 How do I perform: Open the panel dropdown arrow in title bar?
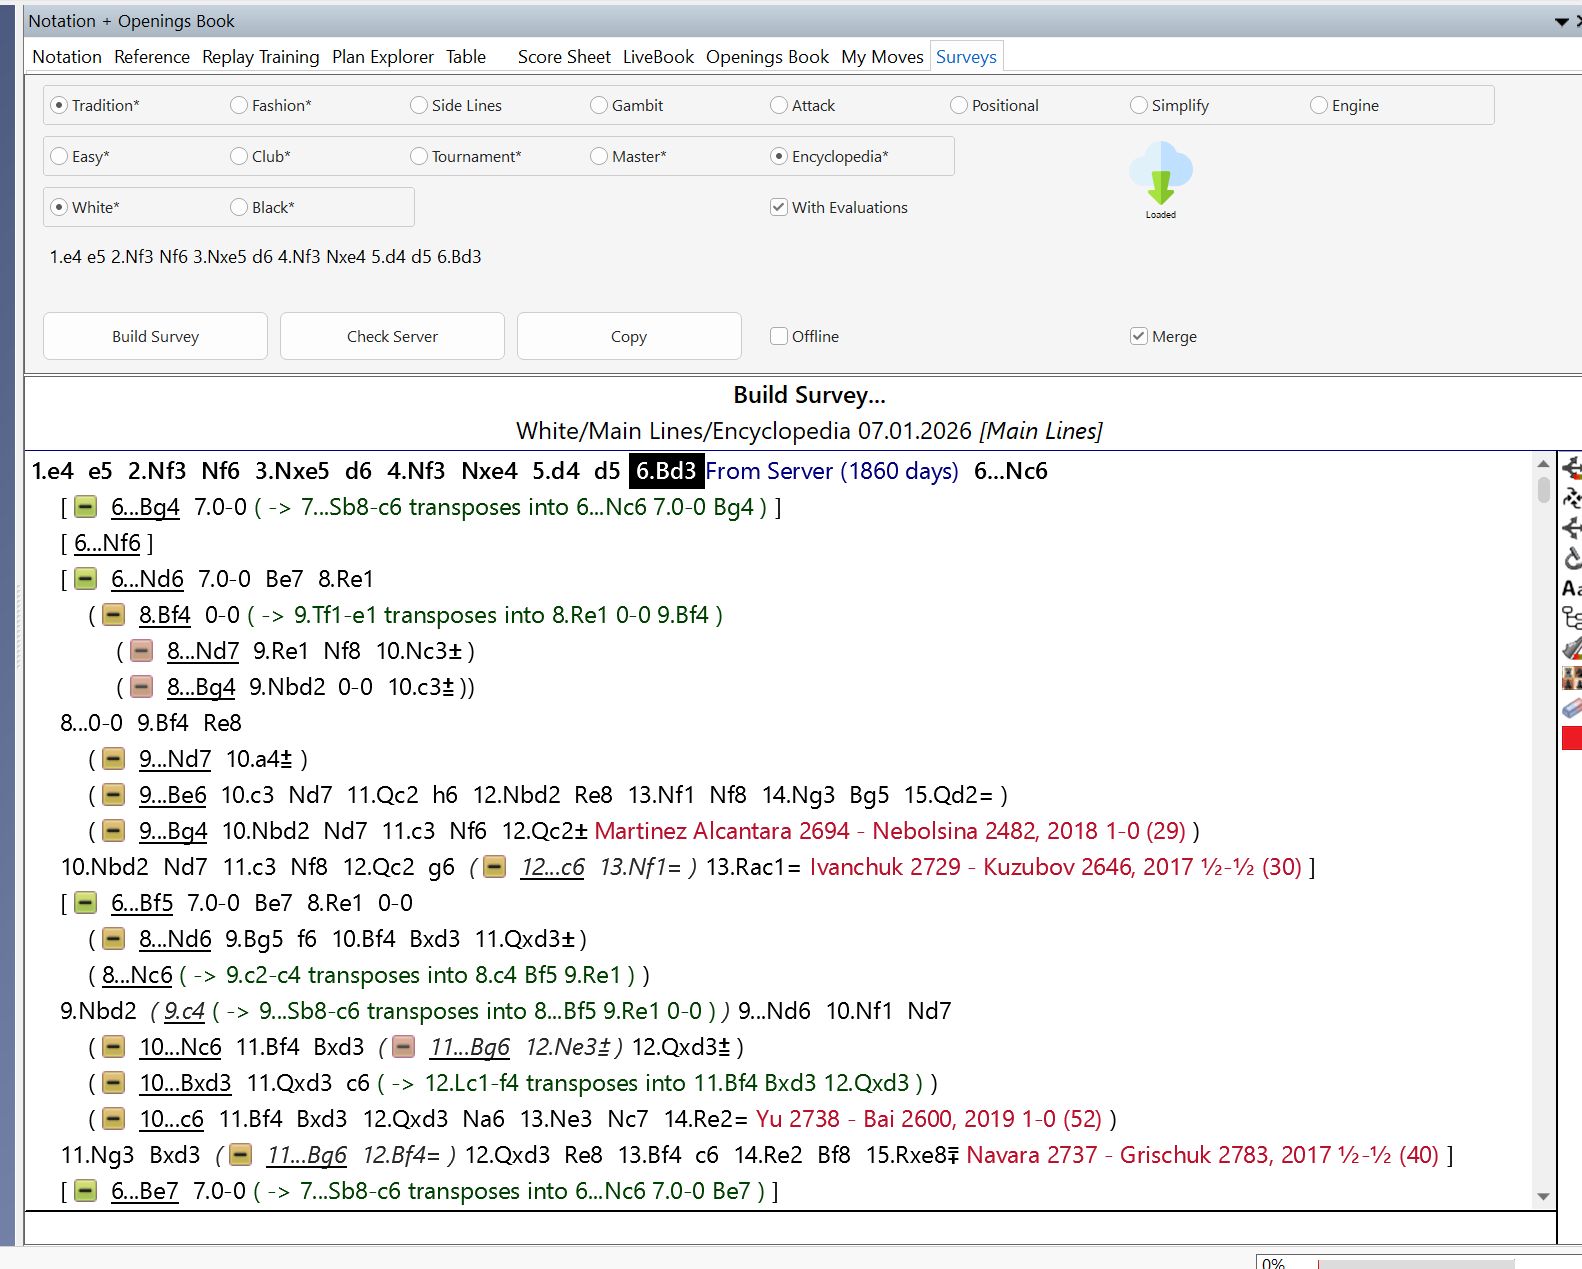point(1561,21)
